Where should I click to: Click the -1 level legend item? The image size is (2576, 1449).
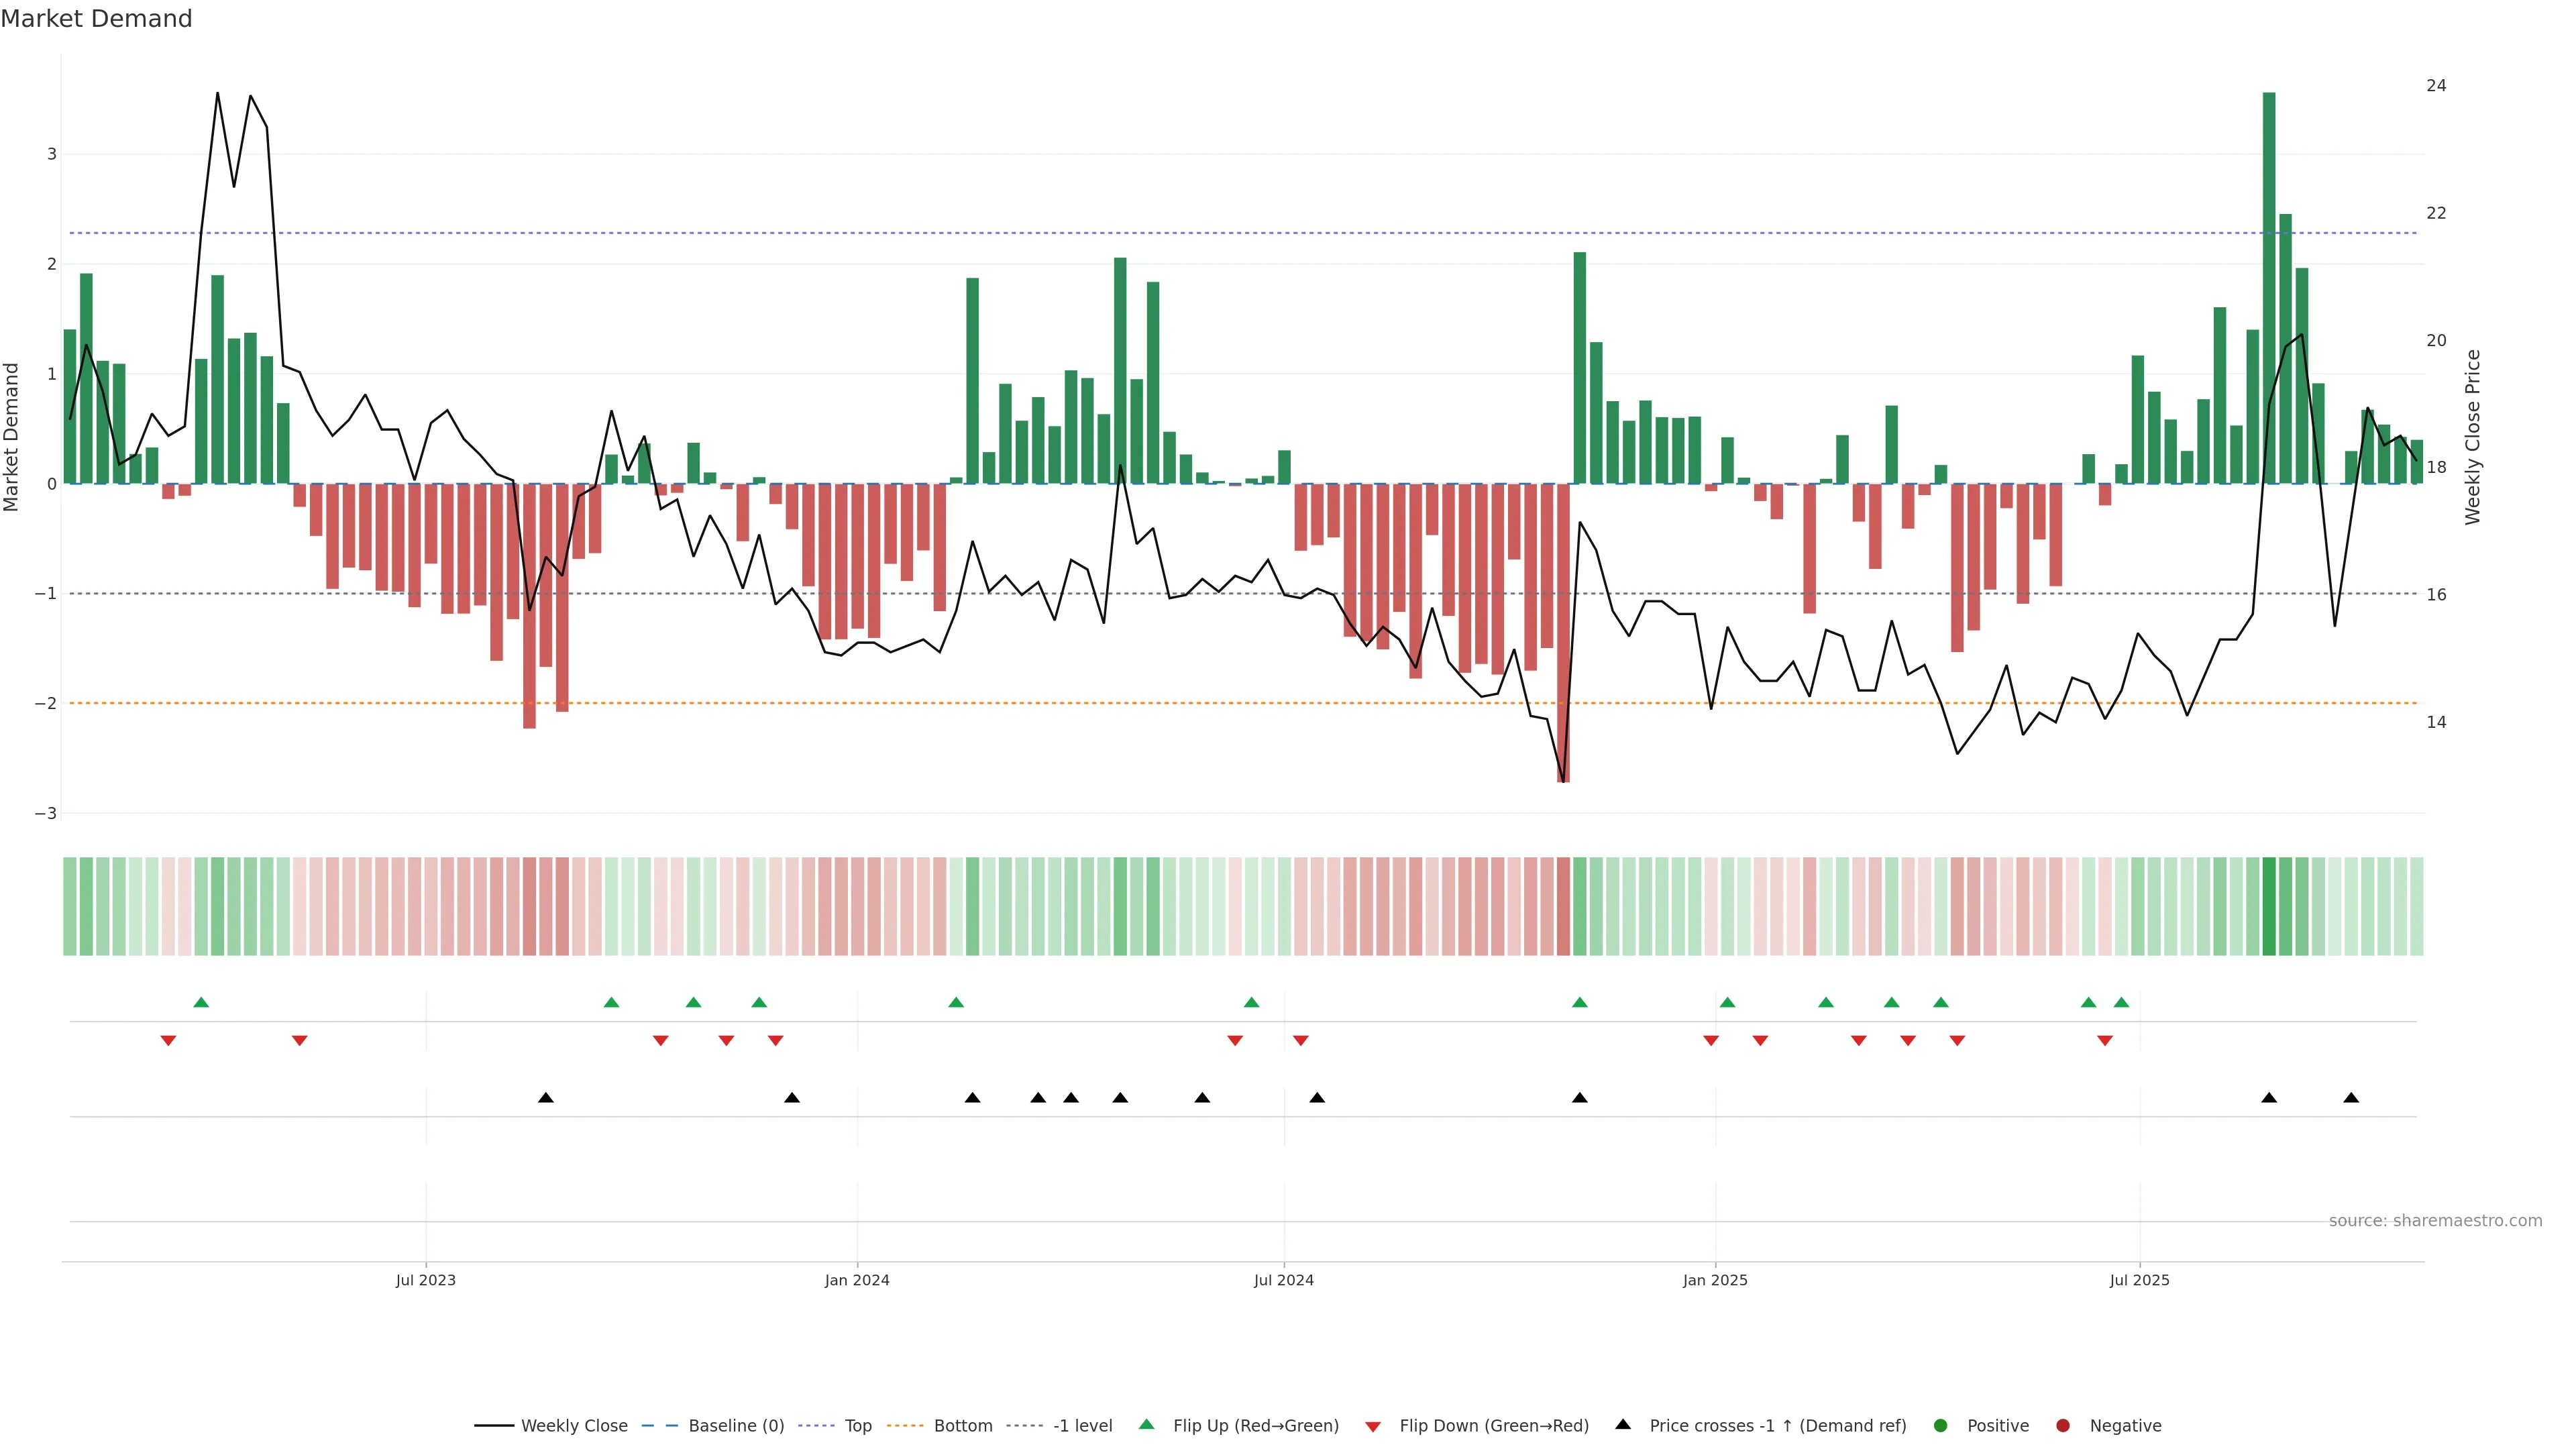[x=1082, y=1425]
